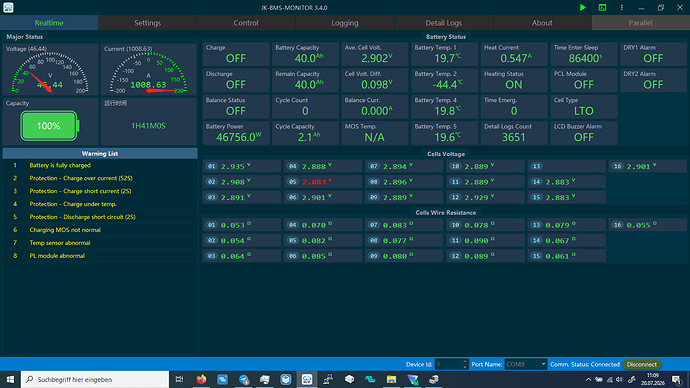Switch to the Realtime tab
690x388 pixels.
point(49,23)
